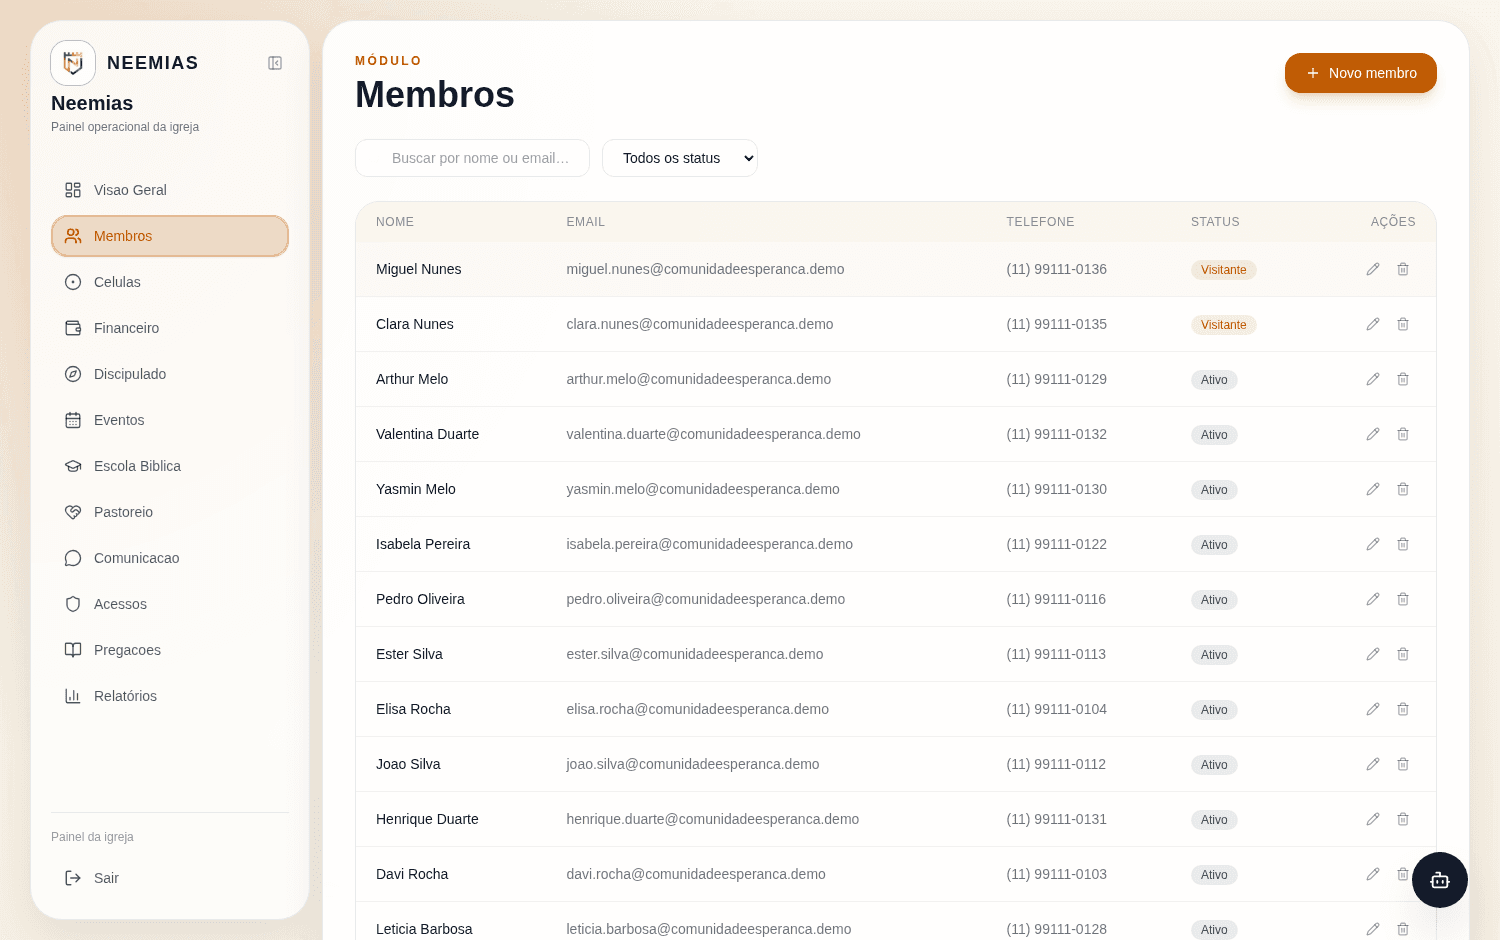This screenshot has height=940, width=1500.
Task: Click Arthur Melo Ativo status badge
Action: coord(1214,380)
